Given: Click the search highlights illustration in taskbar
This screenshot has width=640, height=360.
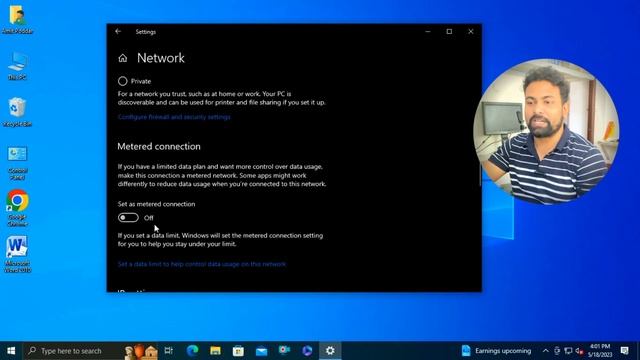Looking at the screenshot, I should [141, 351].
